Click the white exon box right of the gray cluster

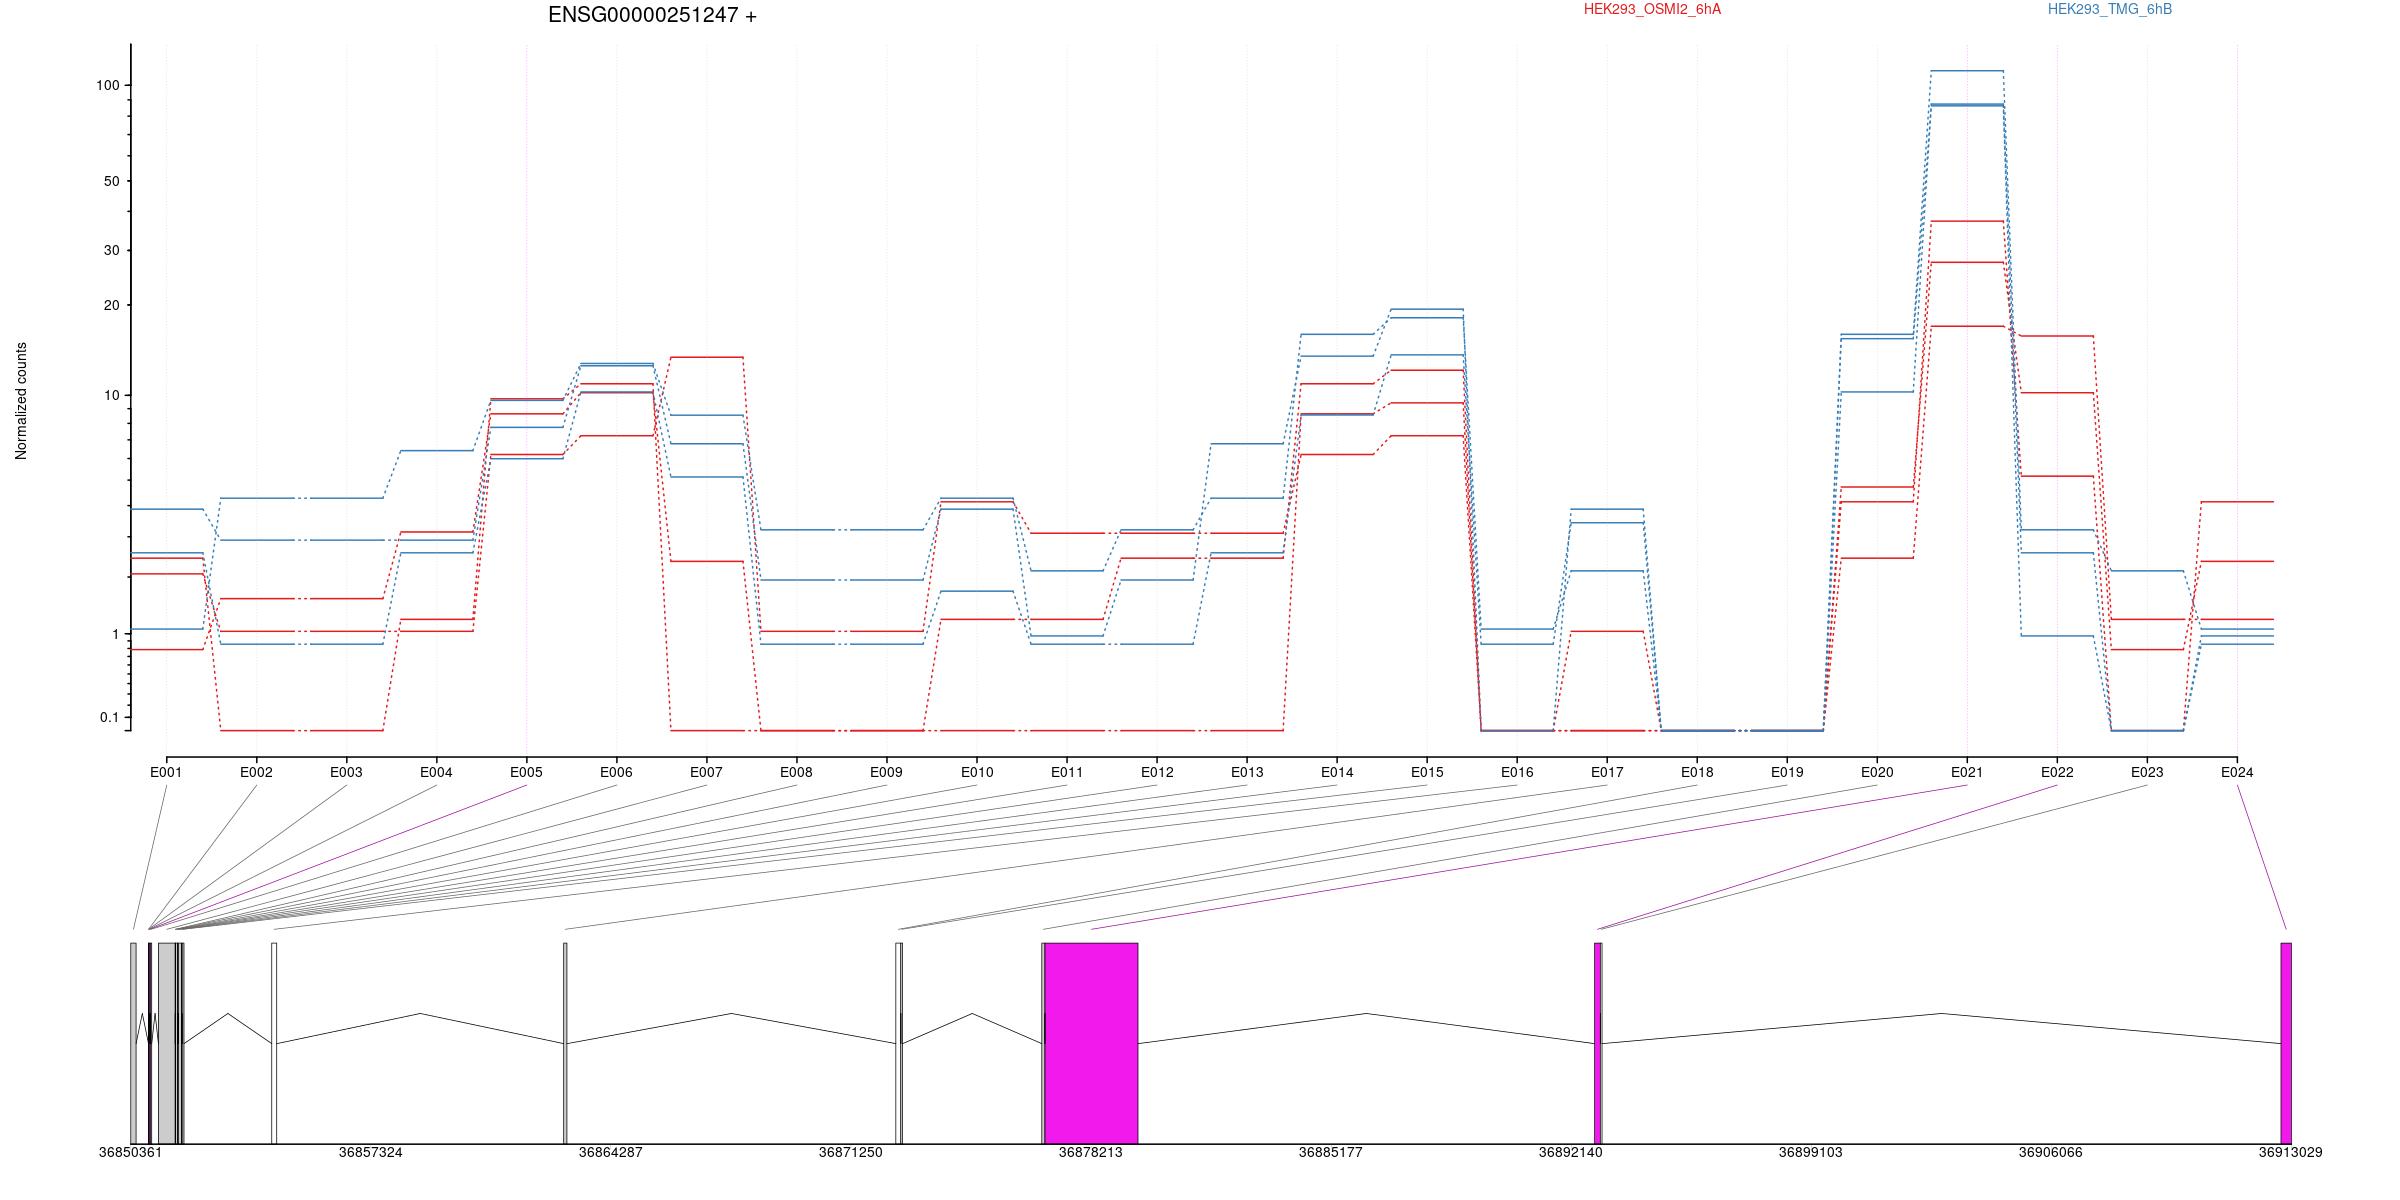(x=274, y=1043)
